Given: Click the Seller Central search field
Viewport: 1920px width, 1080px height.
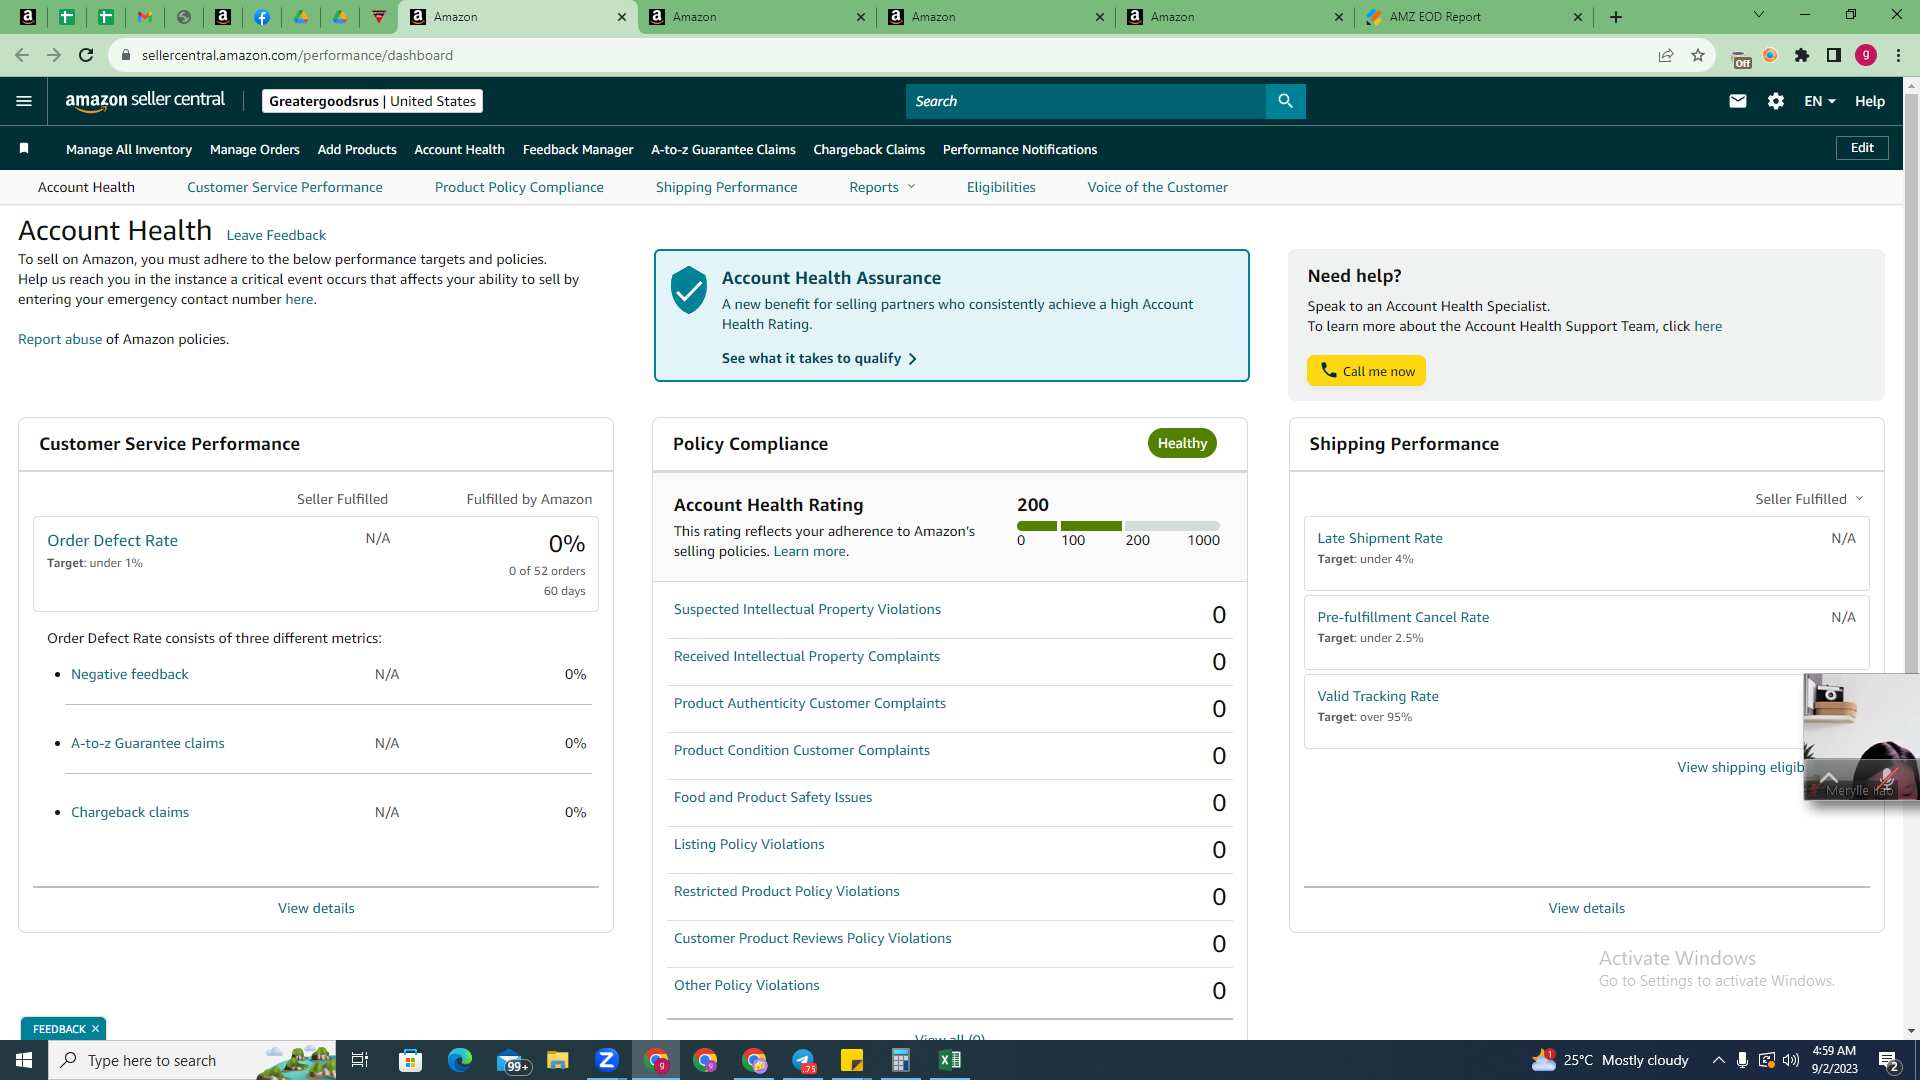Looking at the screenshot, I should (1086, 101).
